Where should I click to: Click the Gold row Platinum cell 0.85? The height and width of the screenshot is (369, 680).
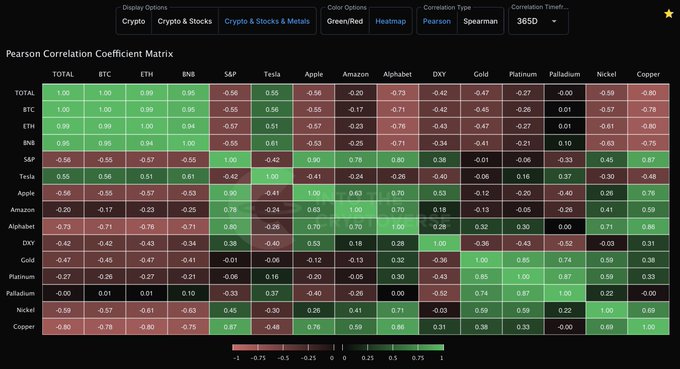click(x=523, y=260)
